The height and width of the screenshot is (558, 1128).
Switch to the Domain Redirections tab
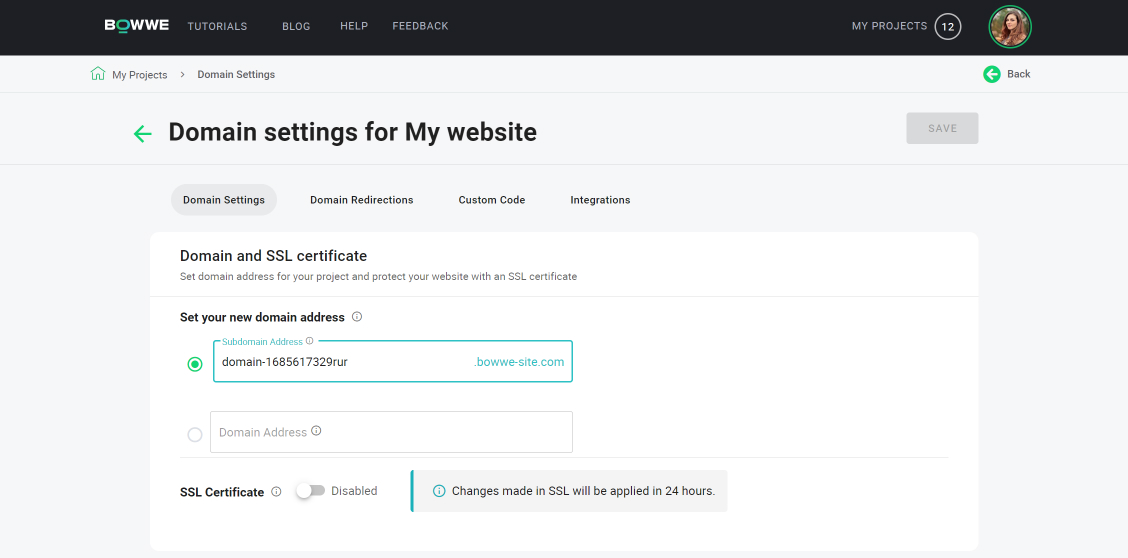(x=362, y=200)
